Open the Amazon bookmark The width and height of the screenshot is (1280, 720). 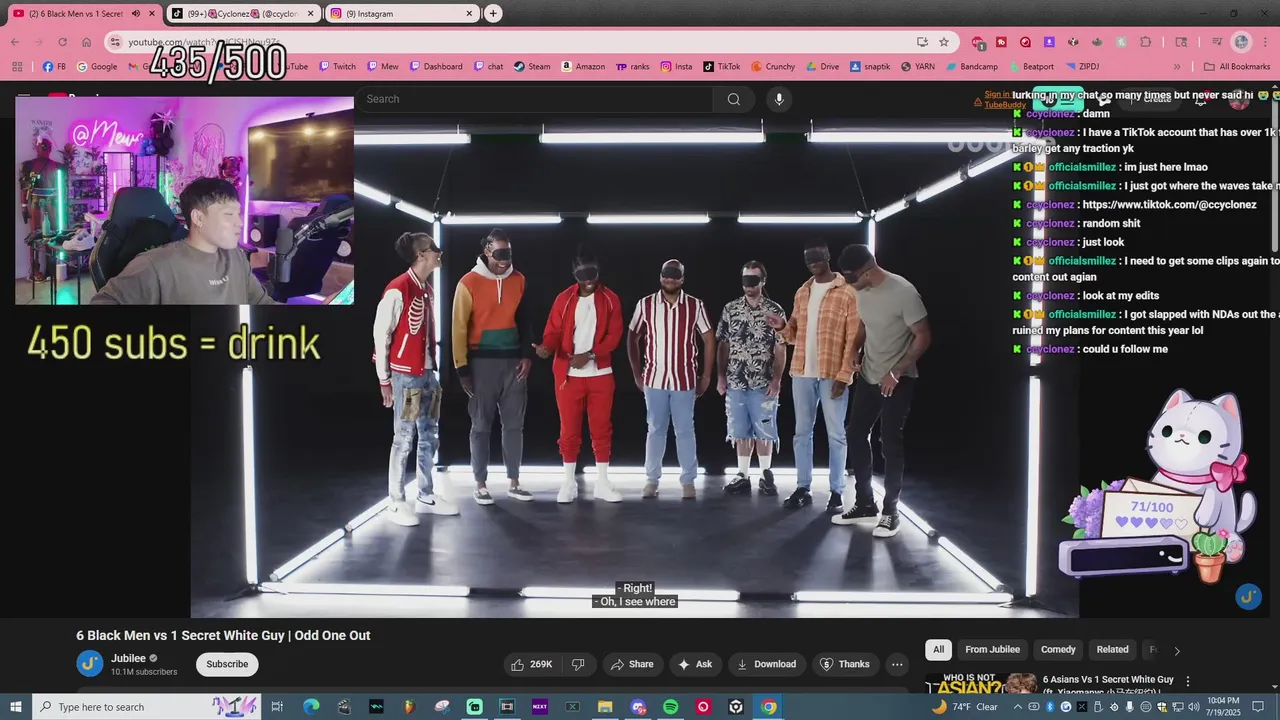tap(583, 67)
